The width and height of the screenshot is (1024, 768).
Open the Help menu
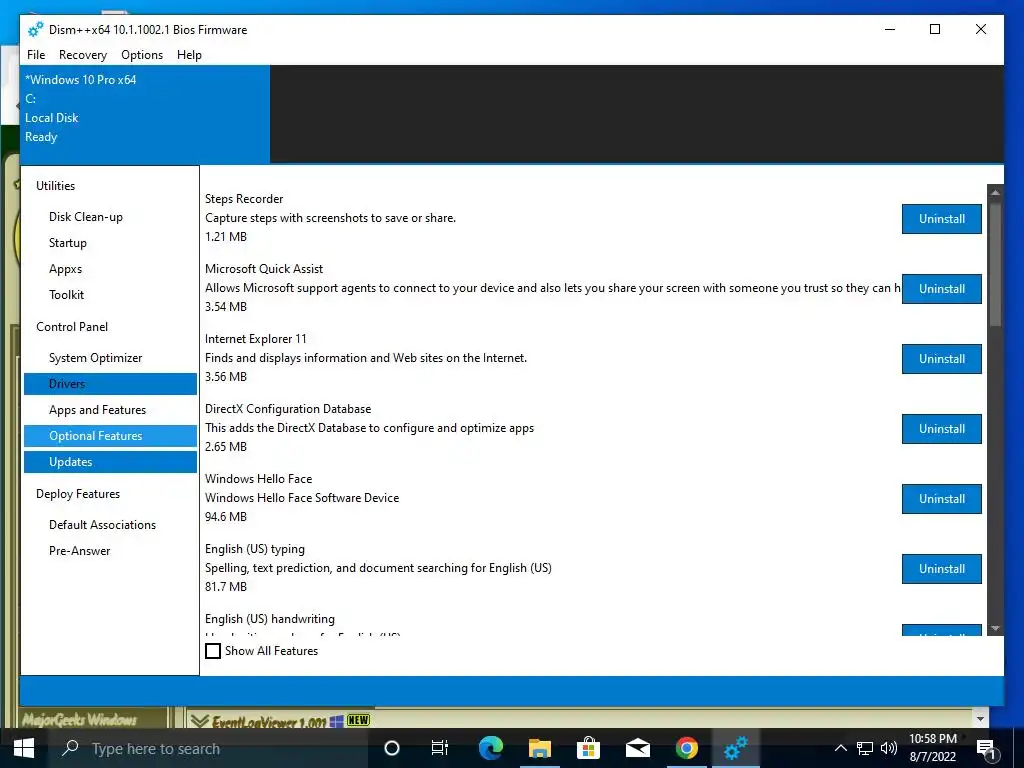(x=189, y=55)
